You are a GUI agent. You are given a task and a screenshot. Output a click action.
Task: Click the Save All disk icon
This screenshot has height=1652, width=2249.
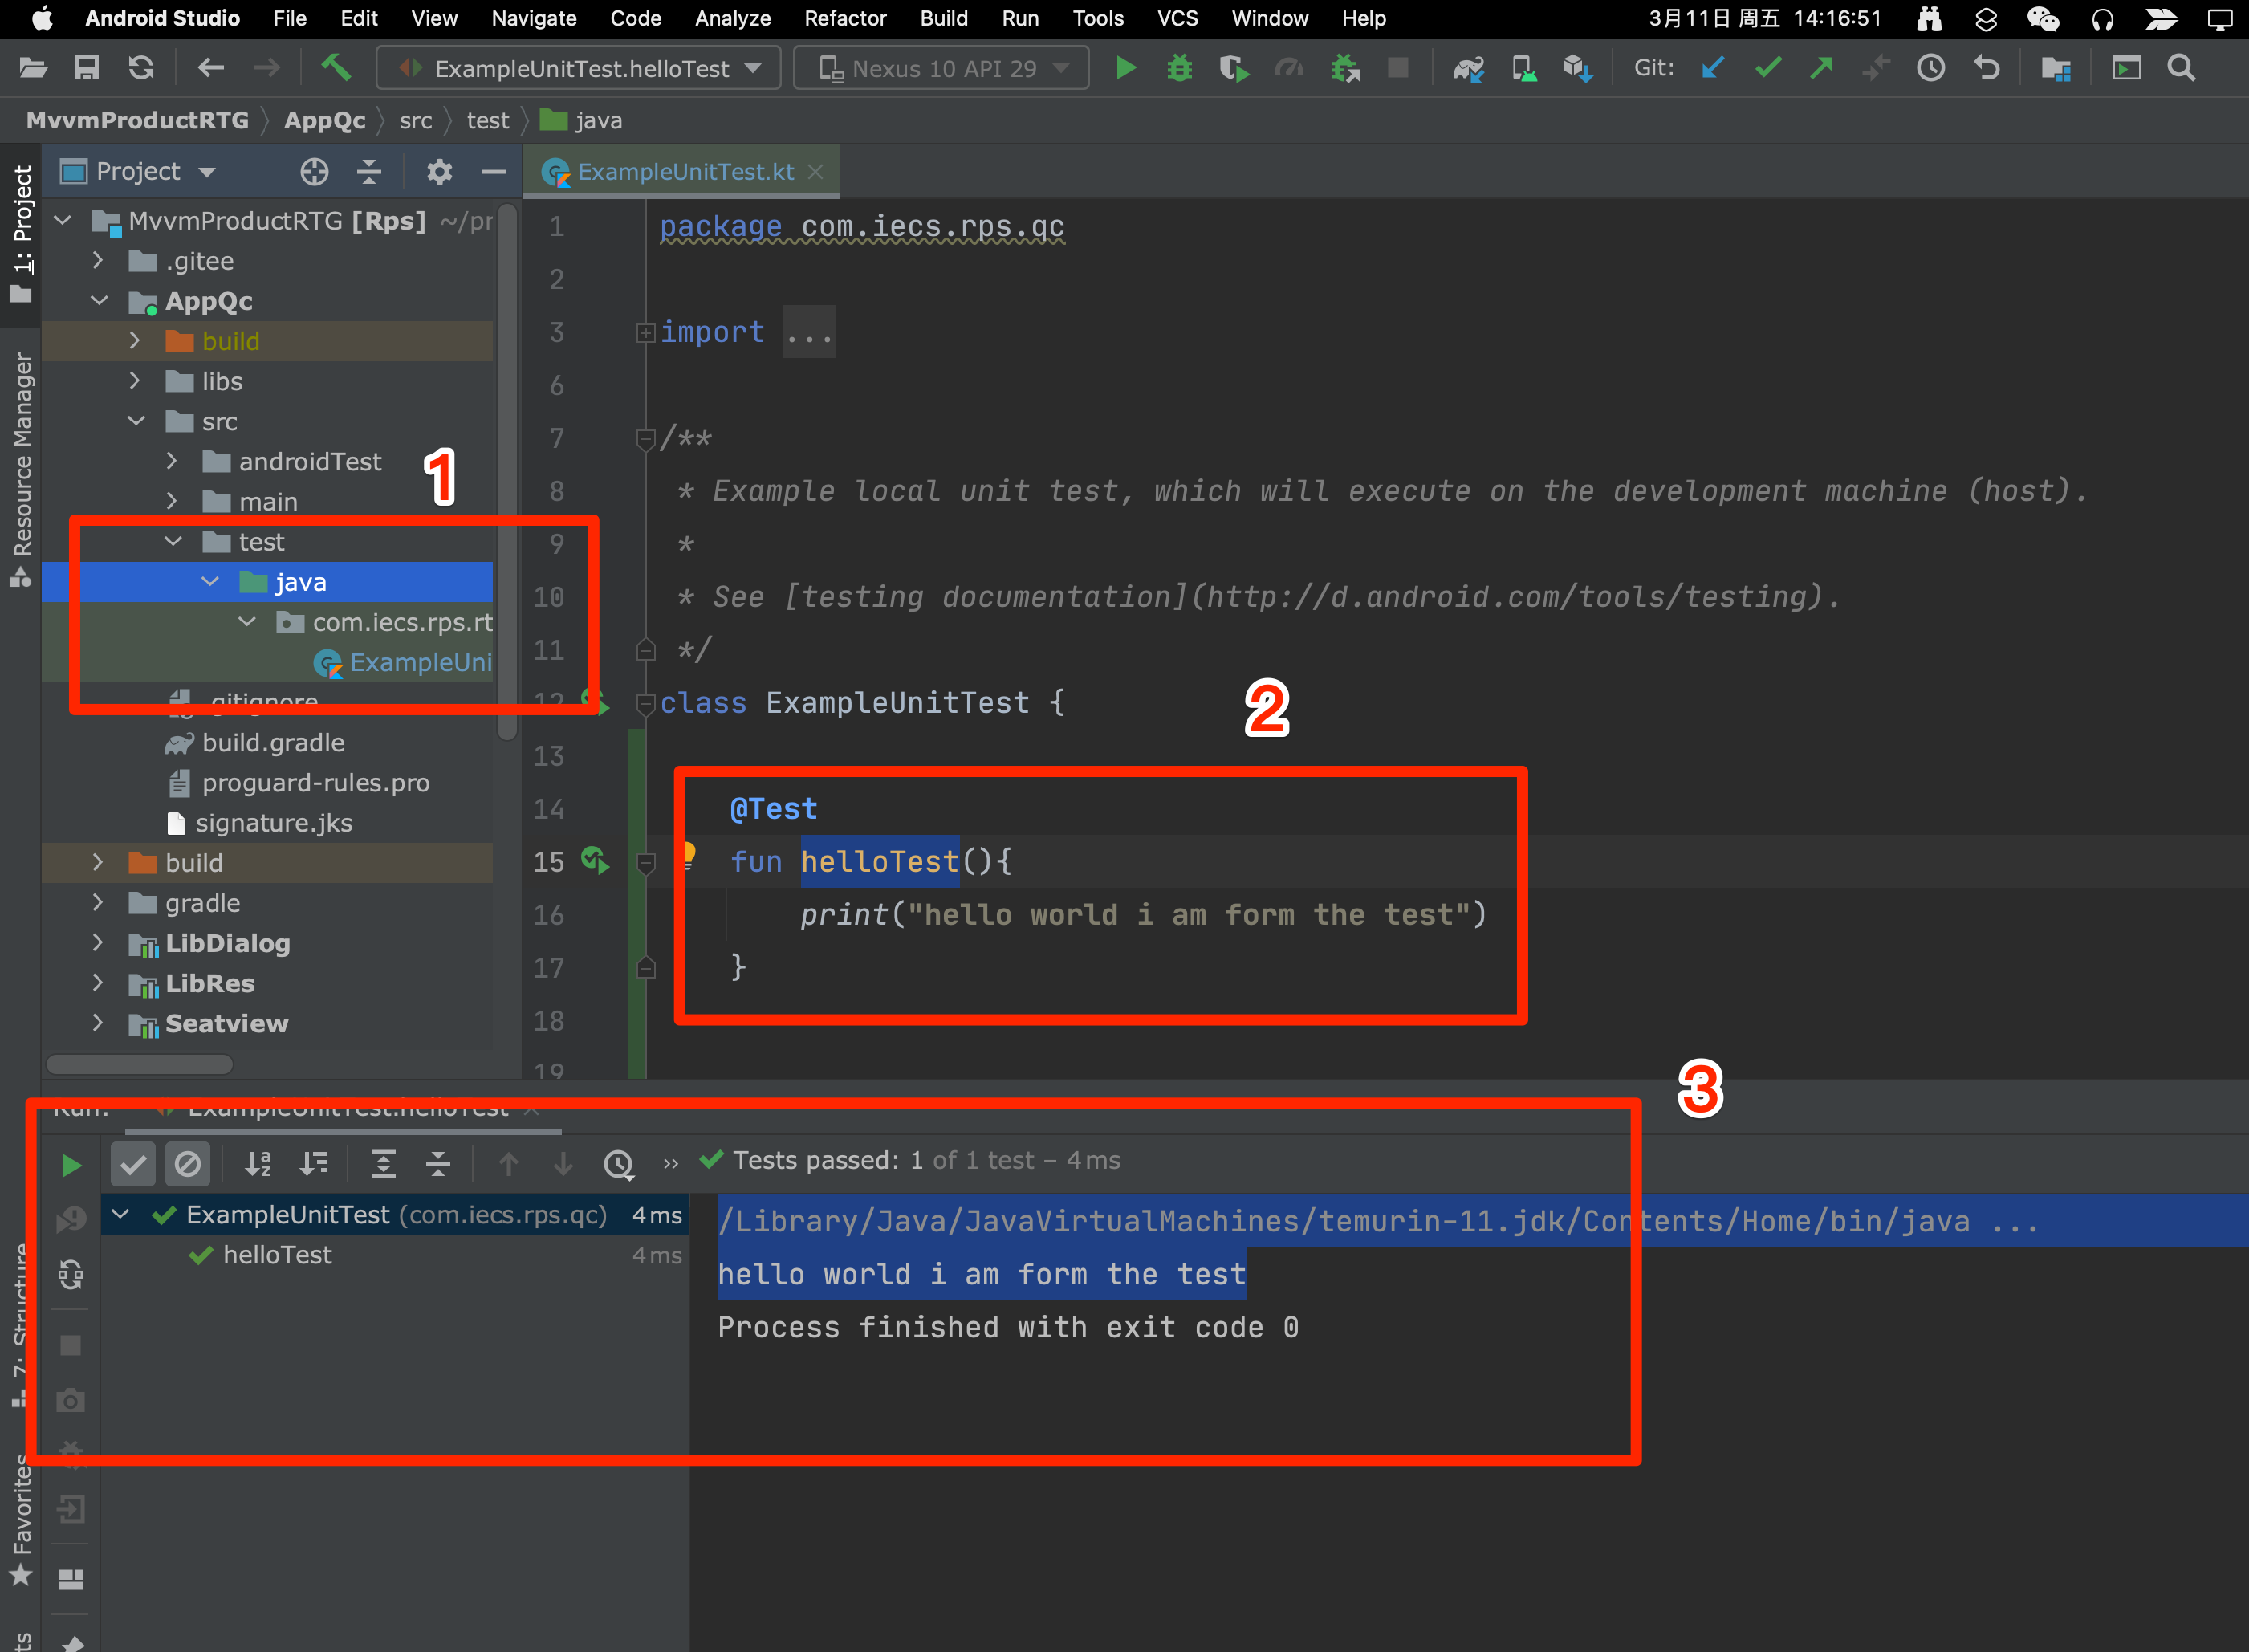tap(87, 68)
